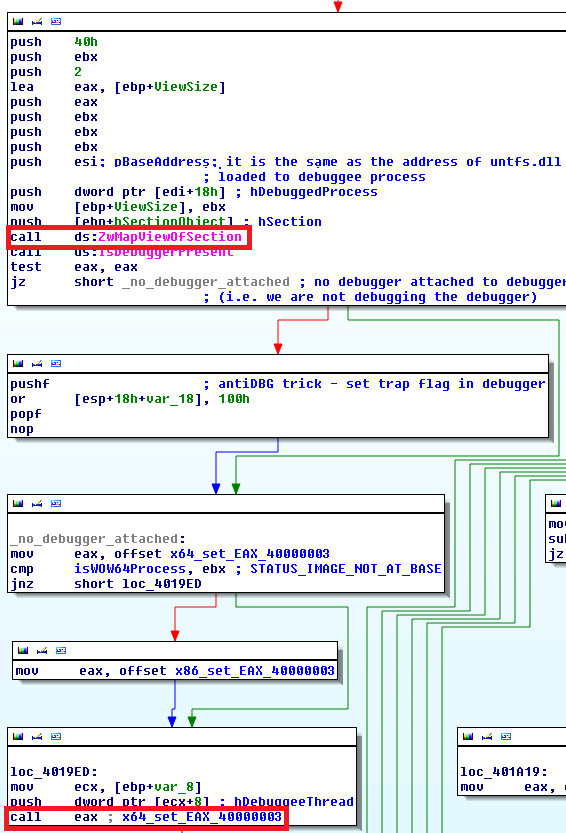Click the set node color icon on the pushf node
The width and height of the screenshot is (566, 833).
tap(18, 364)
